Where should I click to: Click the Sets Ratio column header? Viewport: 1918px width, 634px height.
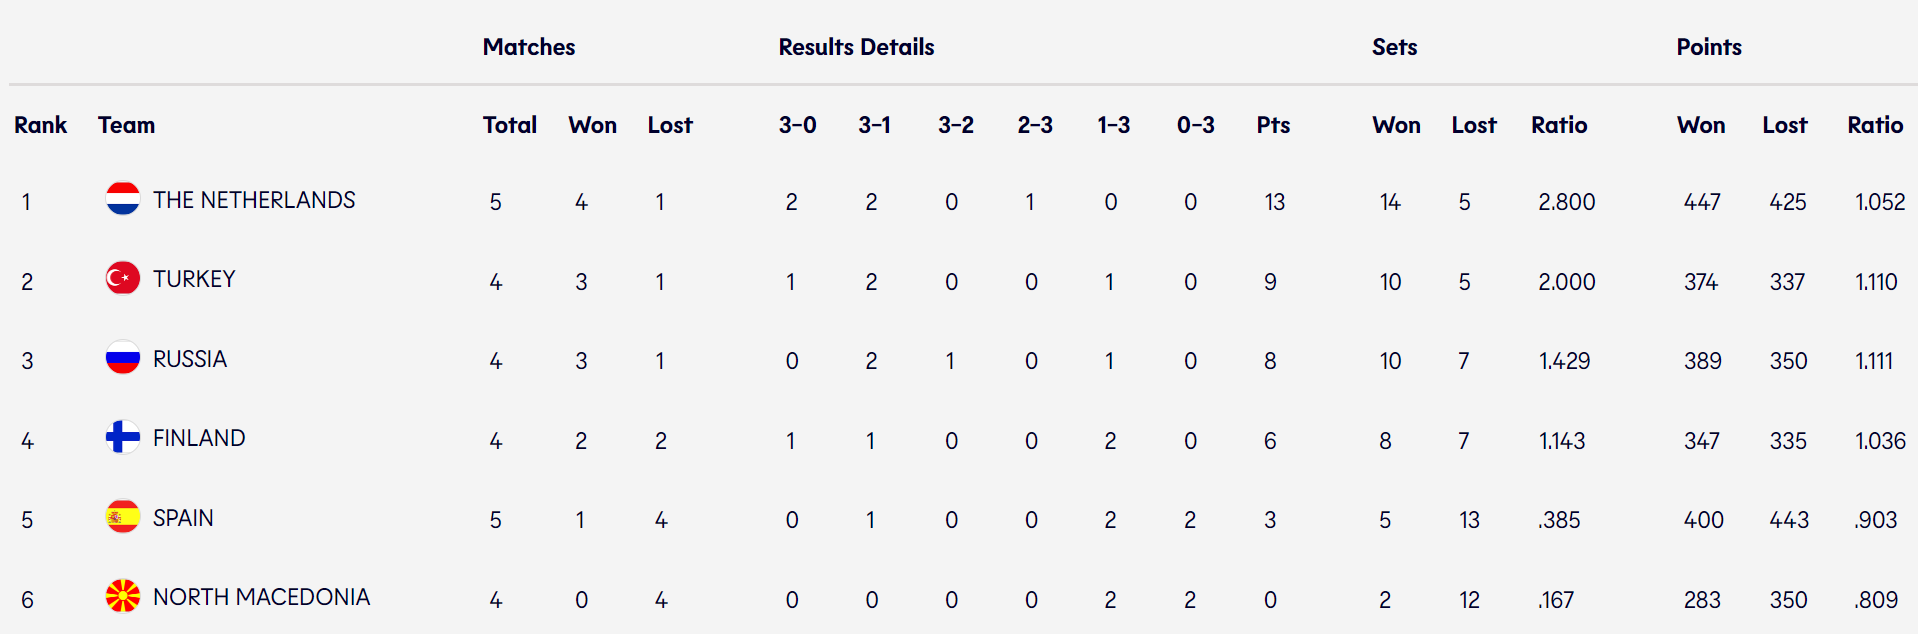[1559, 125]
